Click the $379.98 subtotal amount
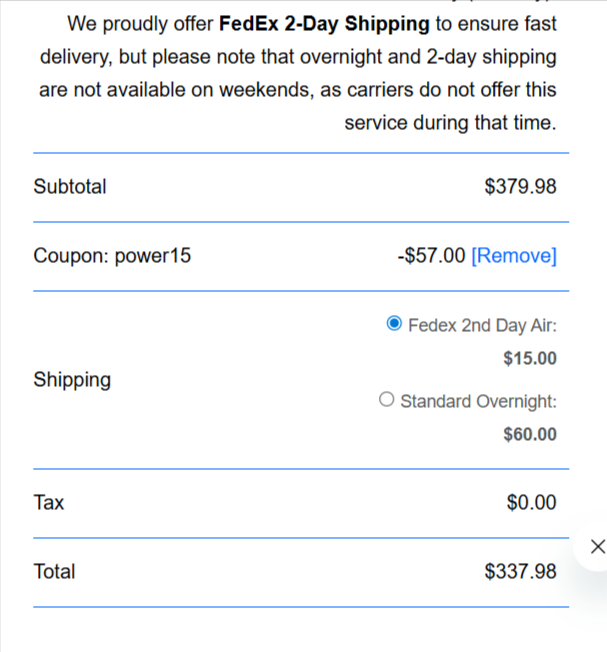 pos(520,187)
